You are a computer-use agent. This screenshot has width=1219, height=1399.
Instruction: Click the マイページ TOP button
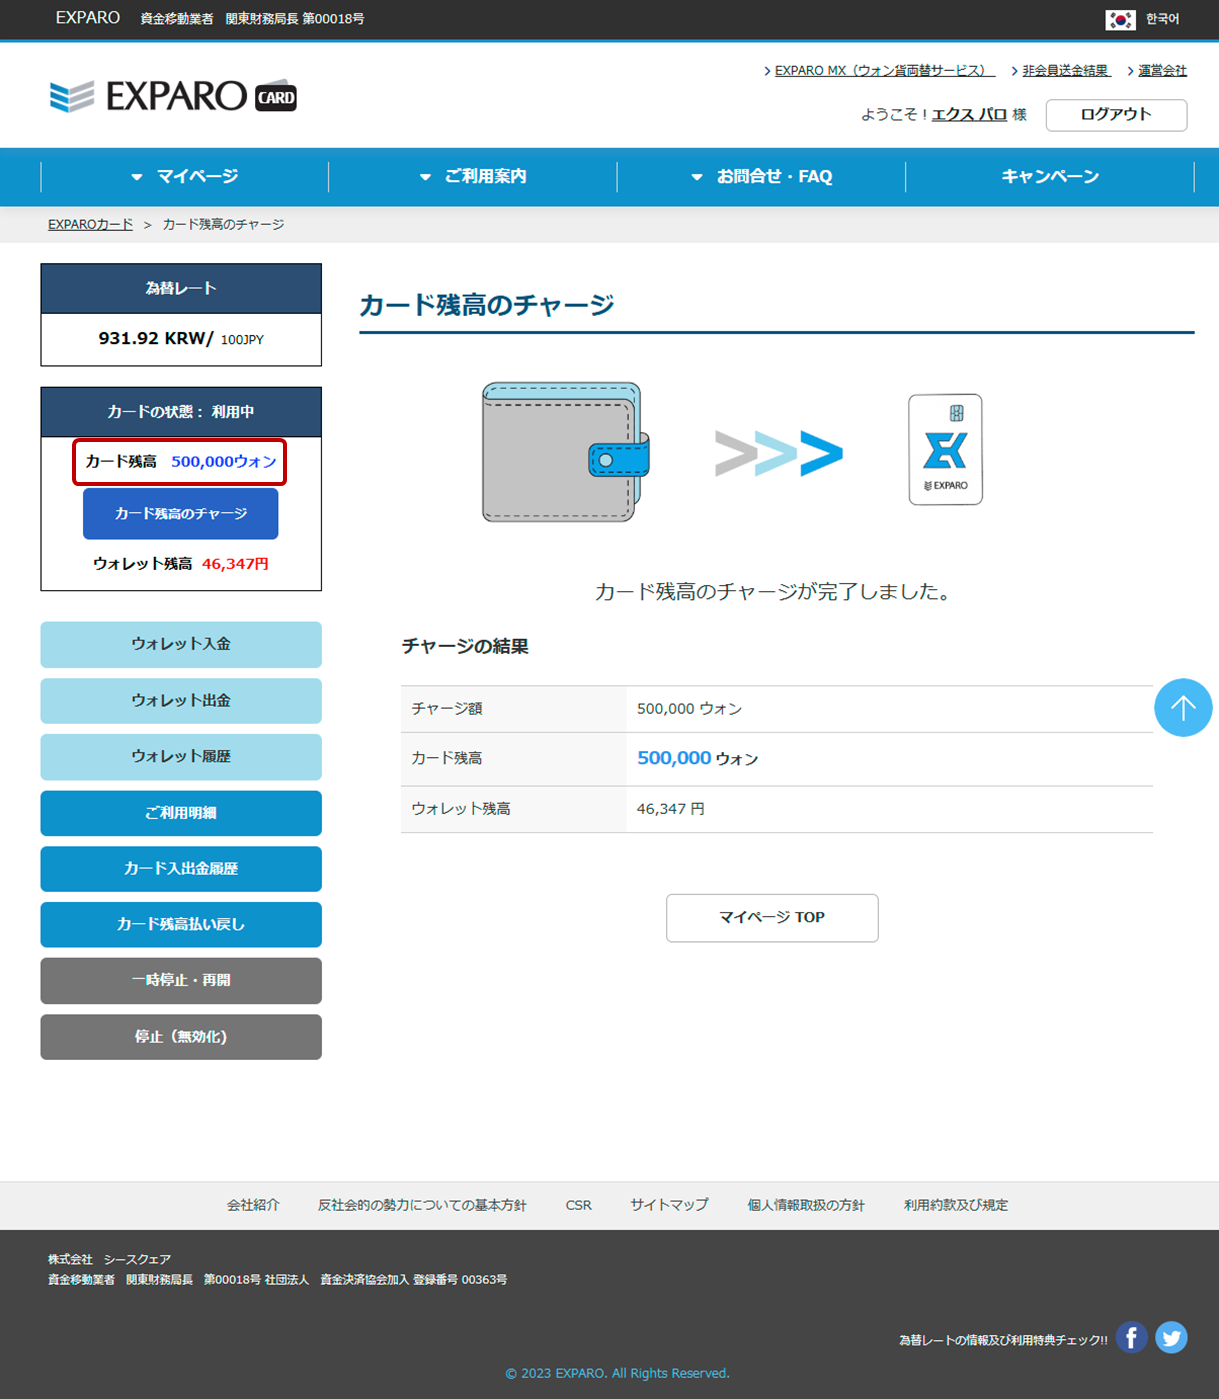point(772,918)
